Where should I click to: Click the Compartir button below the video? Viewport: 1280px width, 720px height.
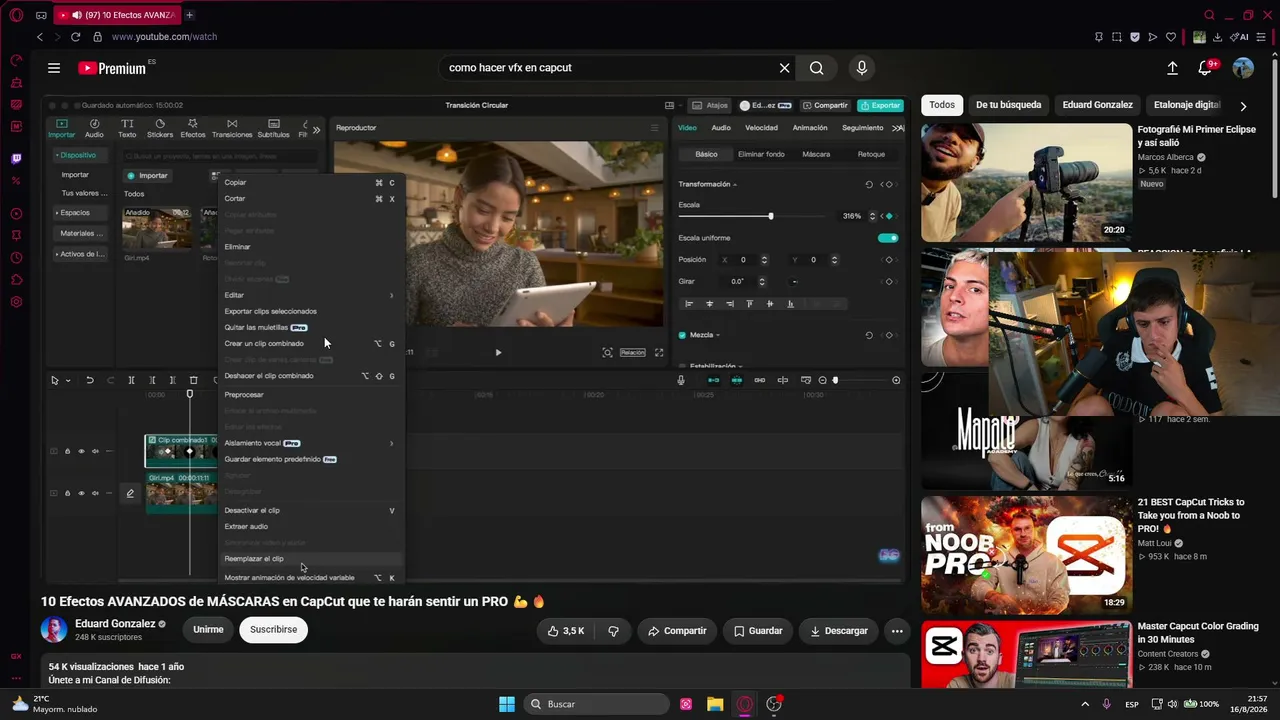click(677, 631)
